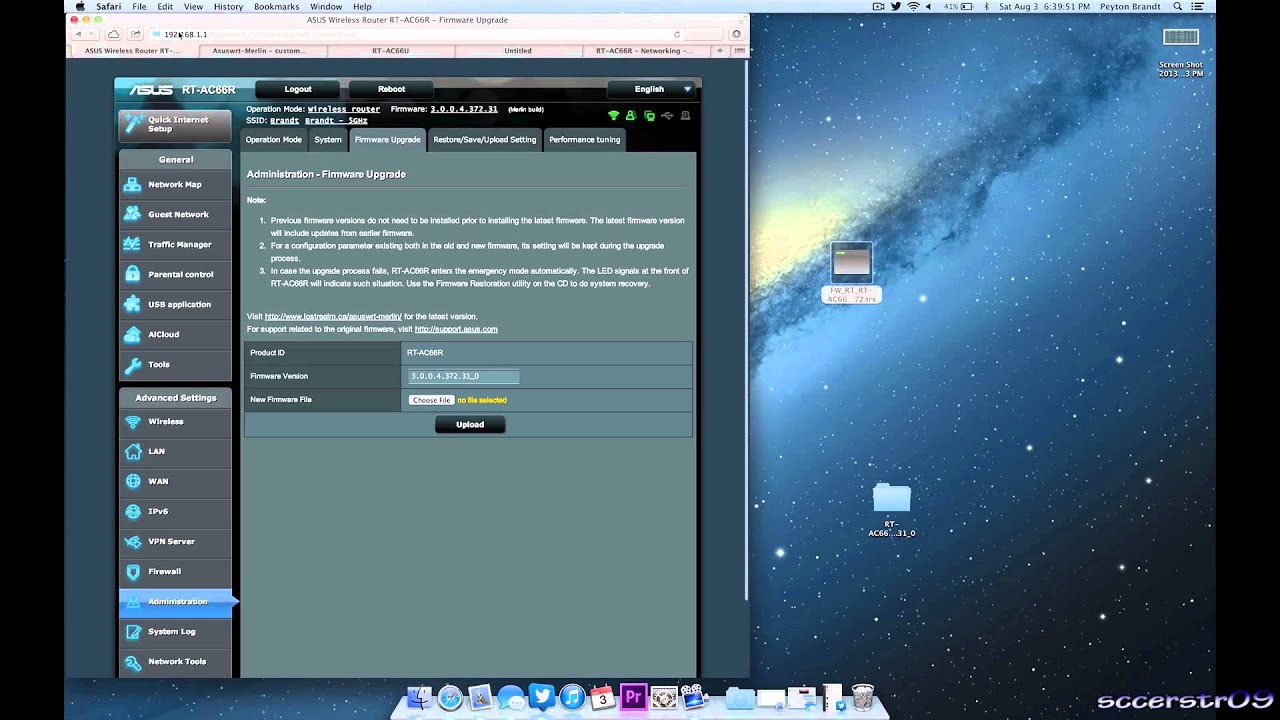1280x720 pixels.
Task: Click the Safari address bar
Action: [417, 34]
